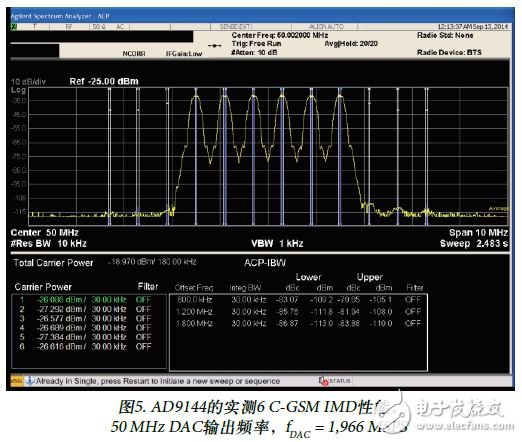
Task: Click the Span 10 MHz readout
Action: (478, 233)
